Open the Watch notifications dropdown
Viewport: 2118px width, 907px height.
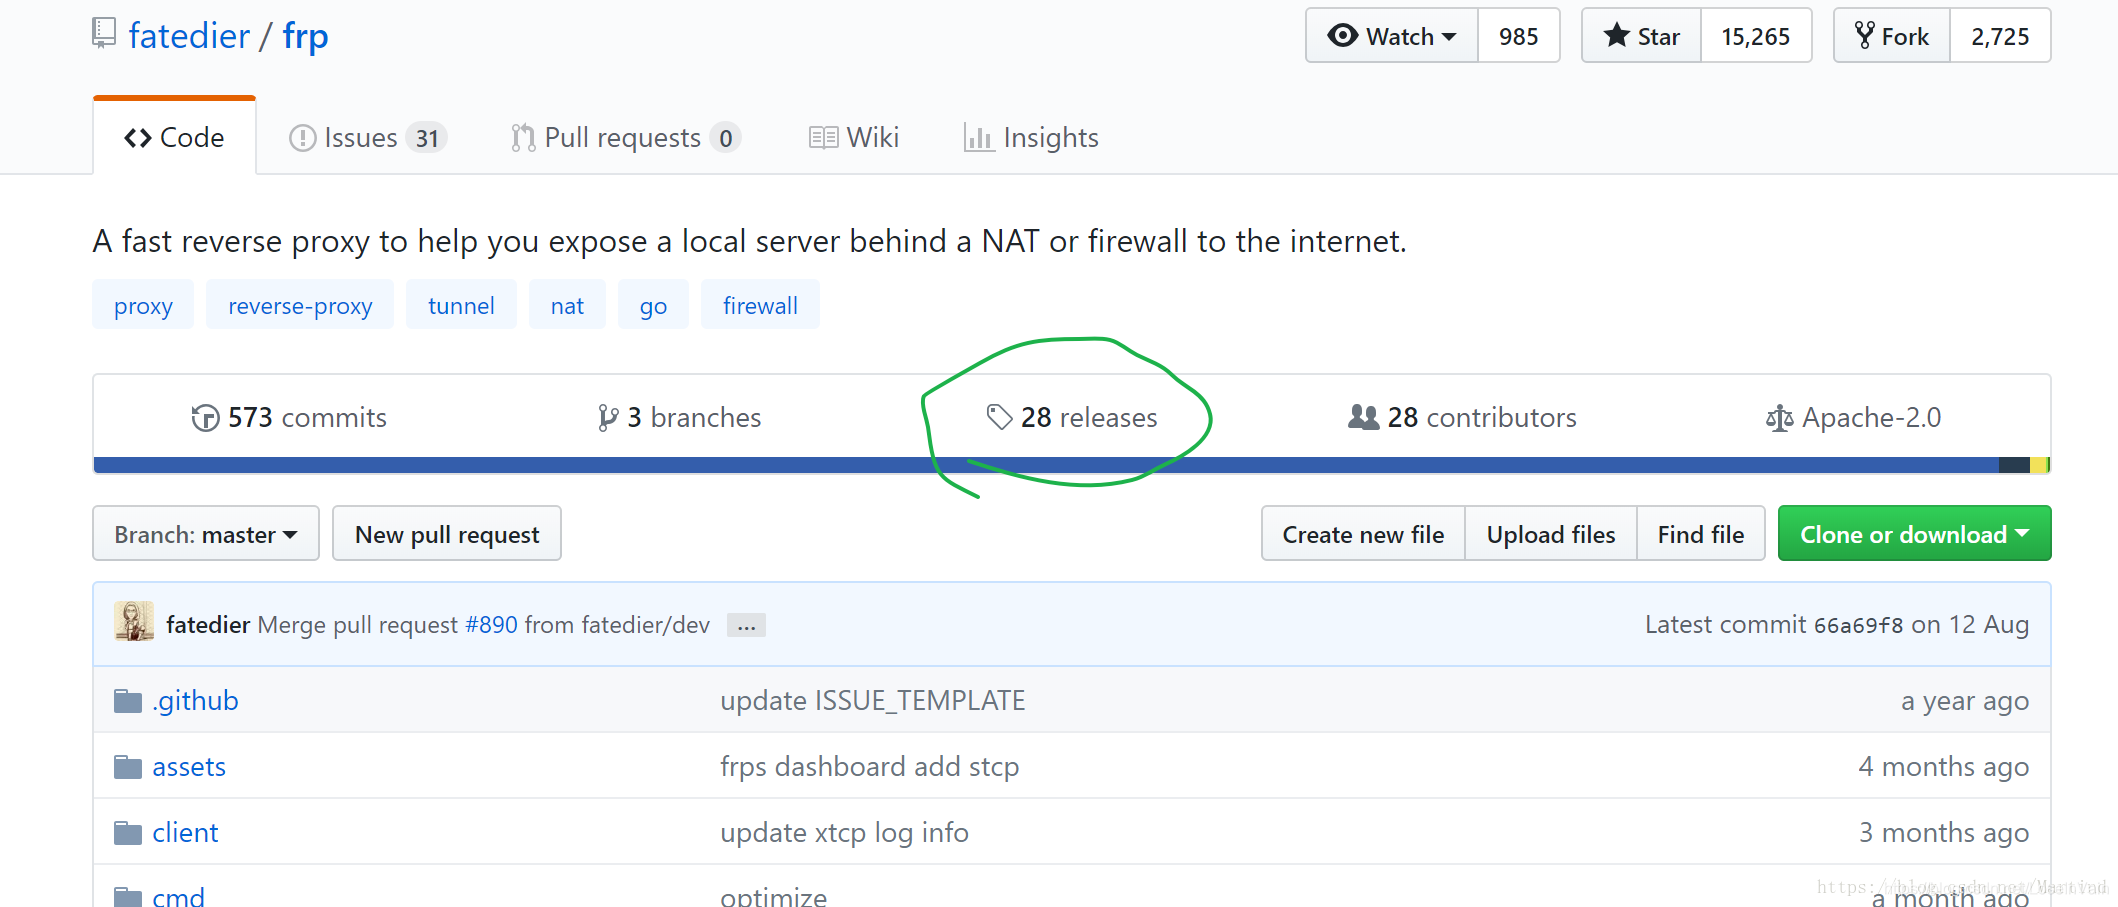click(x=1391, y=36)
